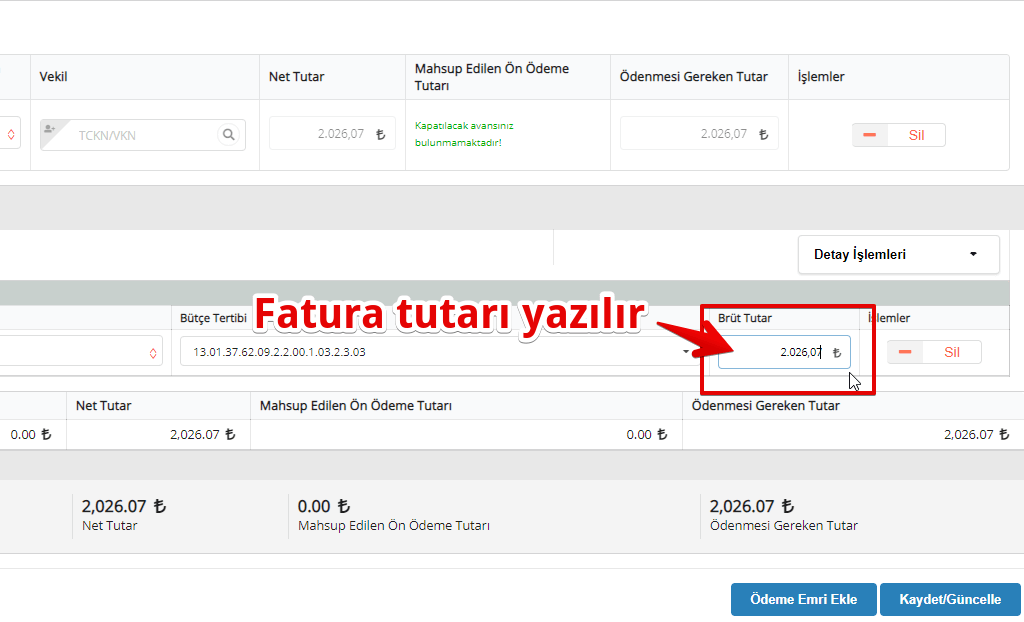Click the Ödenmesi Gereken Tutar field in top row

699,133
